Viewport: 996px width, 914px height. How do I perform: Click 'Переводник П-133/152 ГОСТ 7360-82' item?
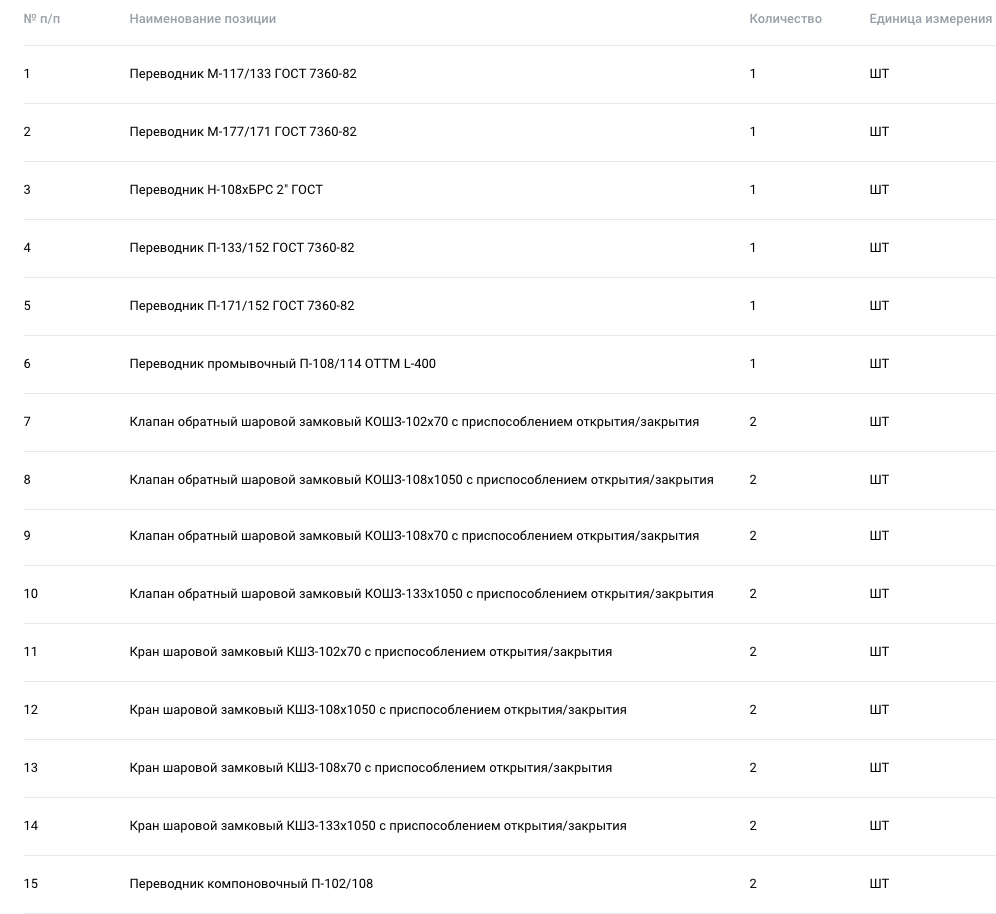click(242, 248)
